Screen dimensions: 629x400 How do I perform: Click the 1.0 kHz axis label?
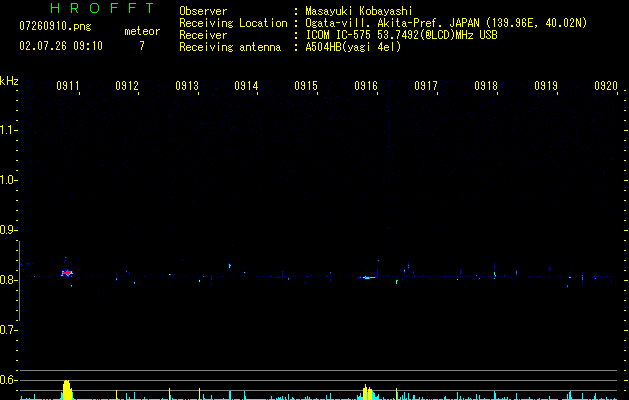(x=8, y=180)
